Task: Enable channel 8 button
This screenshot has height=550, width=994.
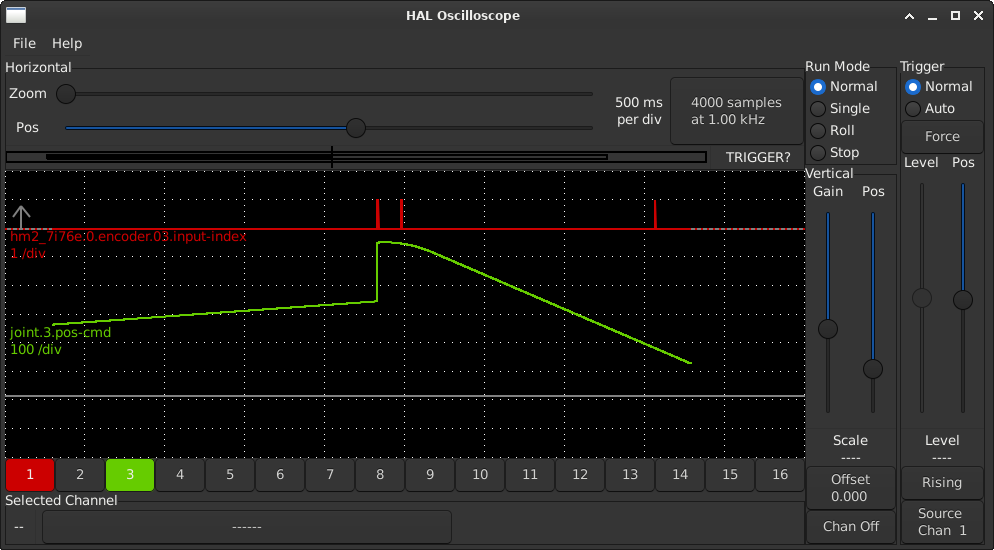Action: coord(380,475)
